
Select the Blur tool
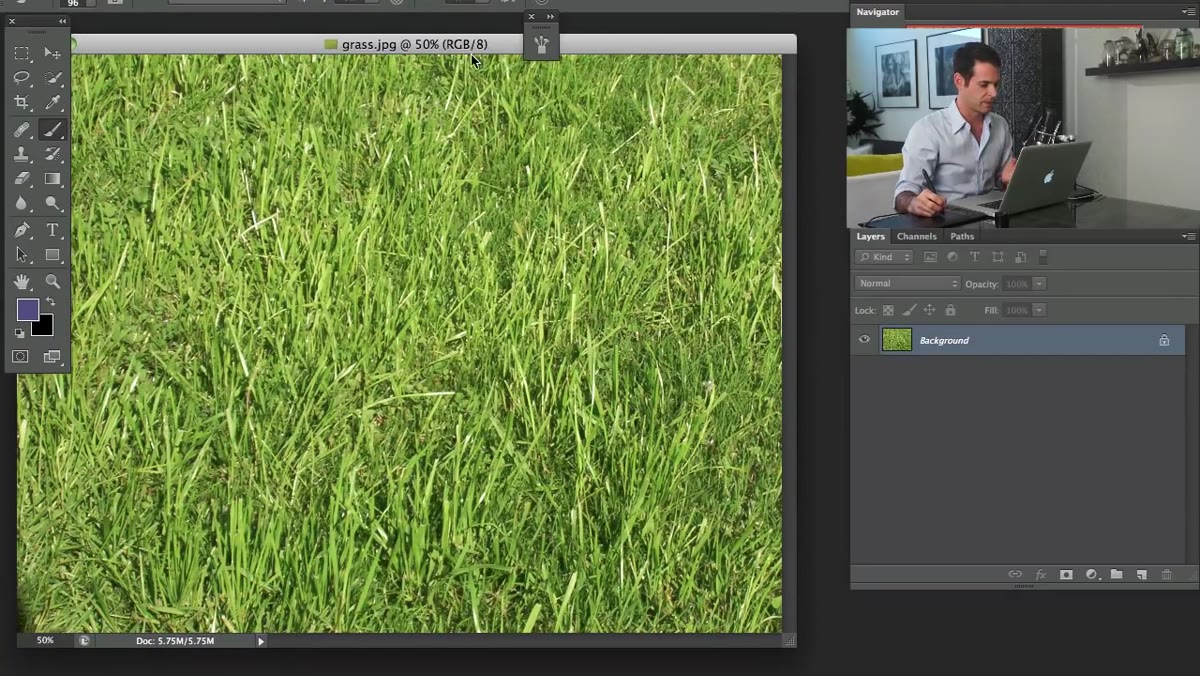pos(22,203)
